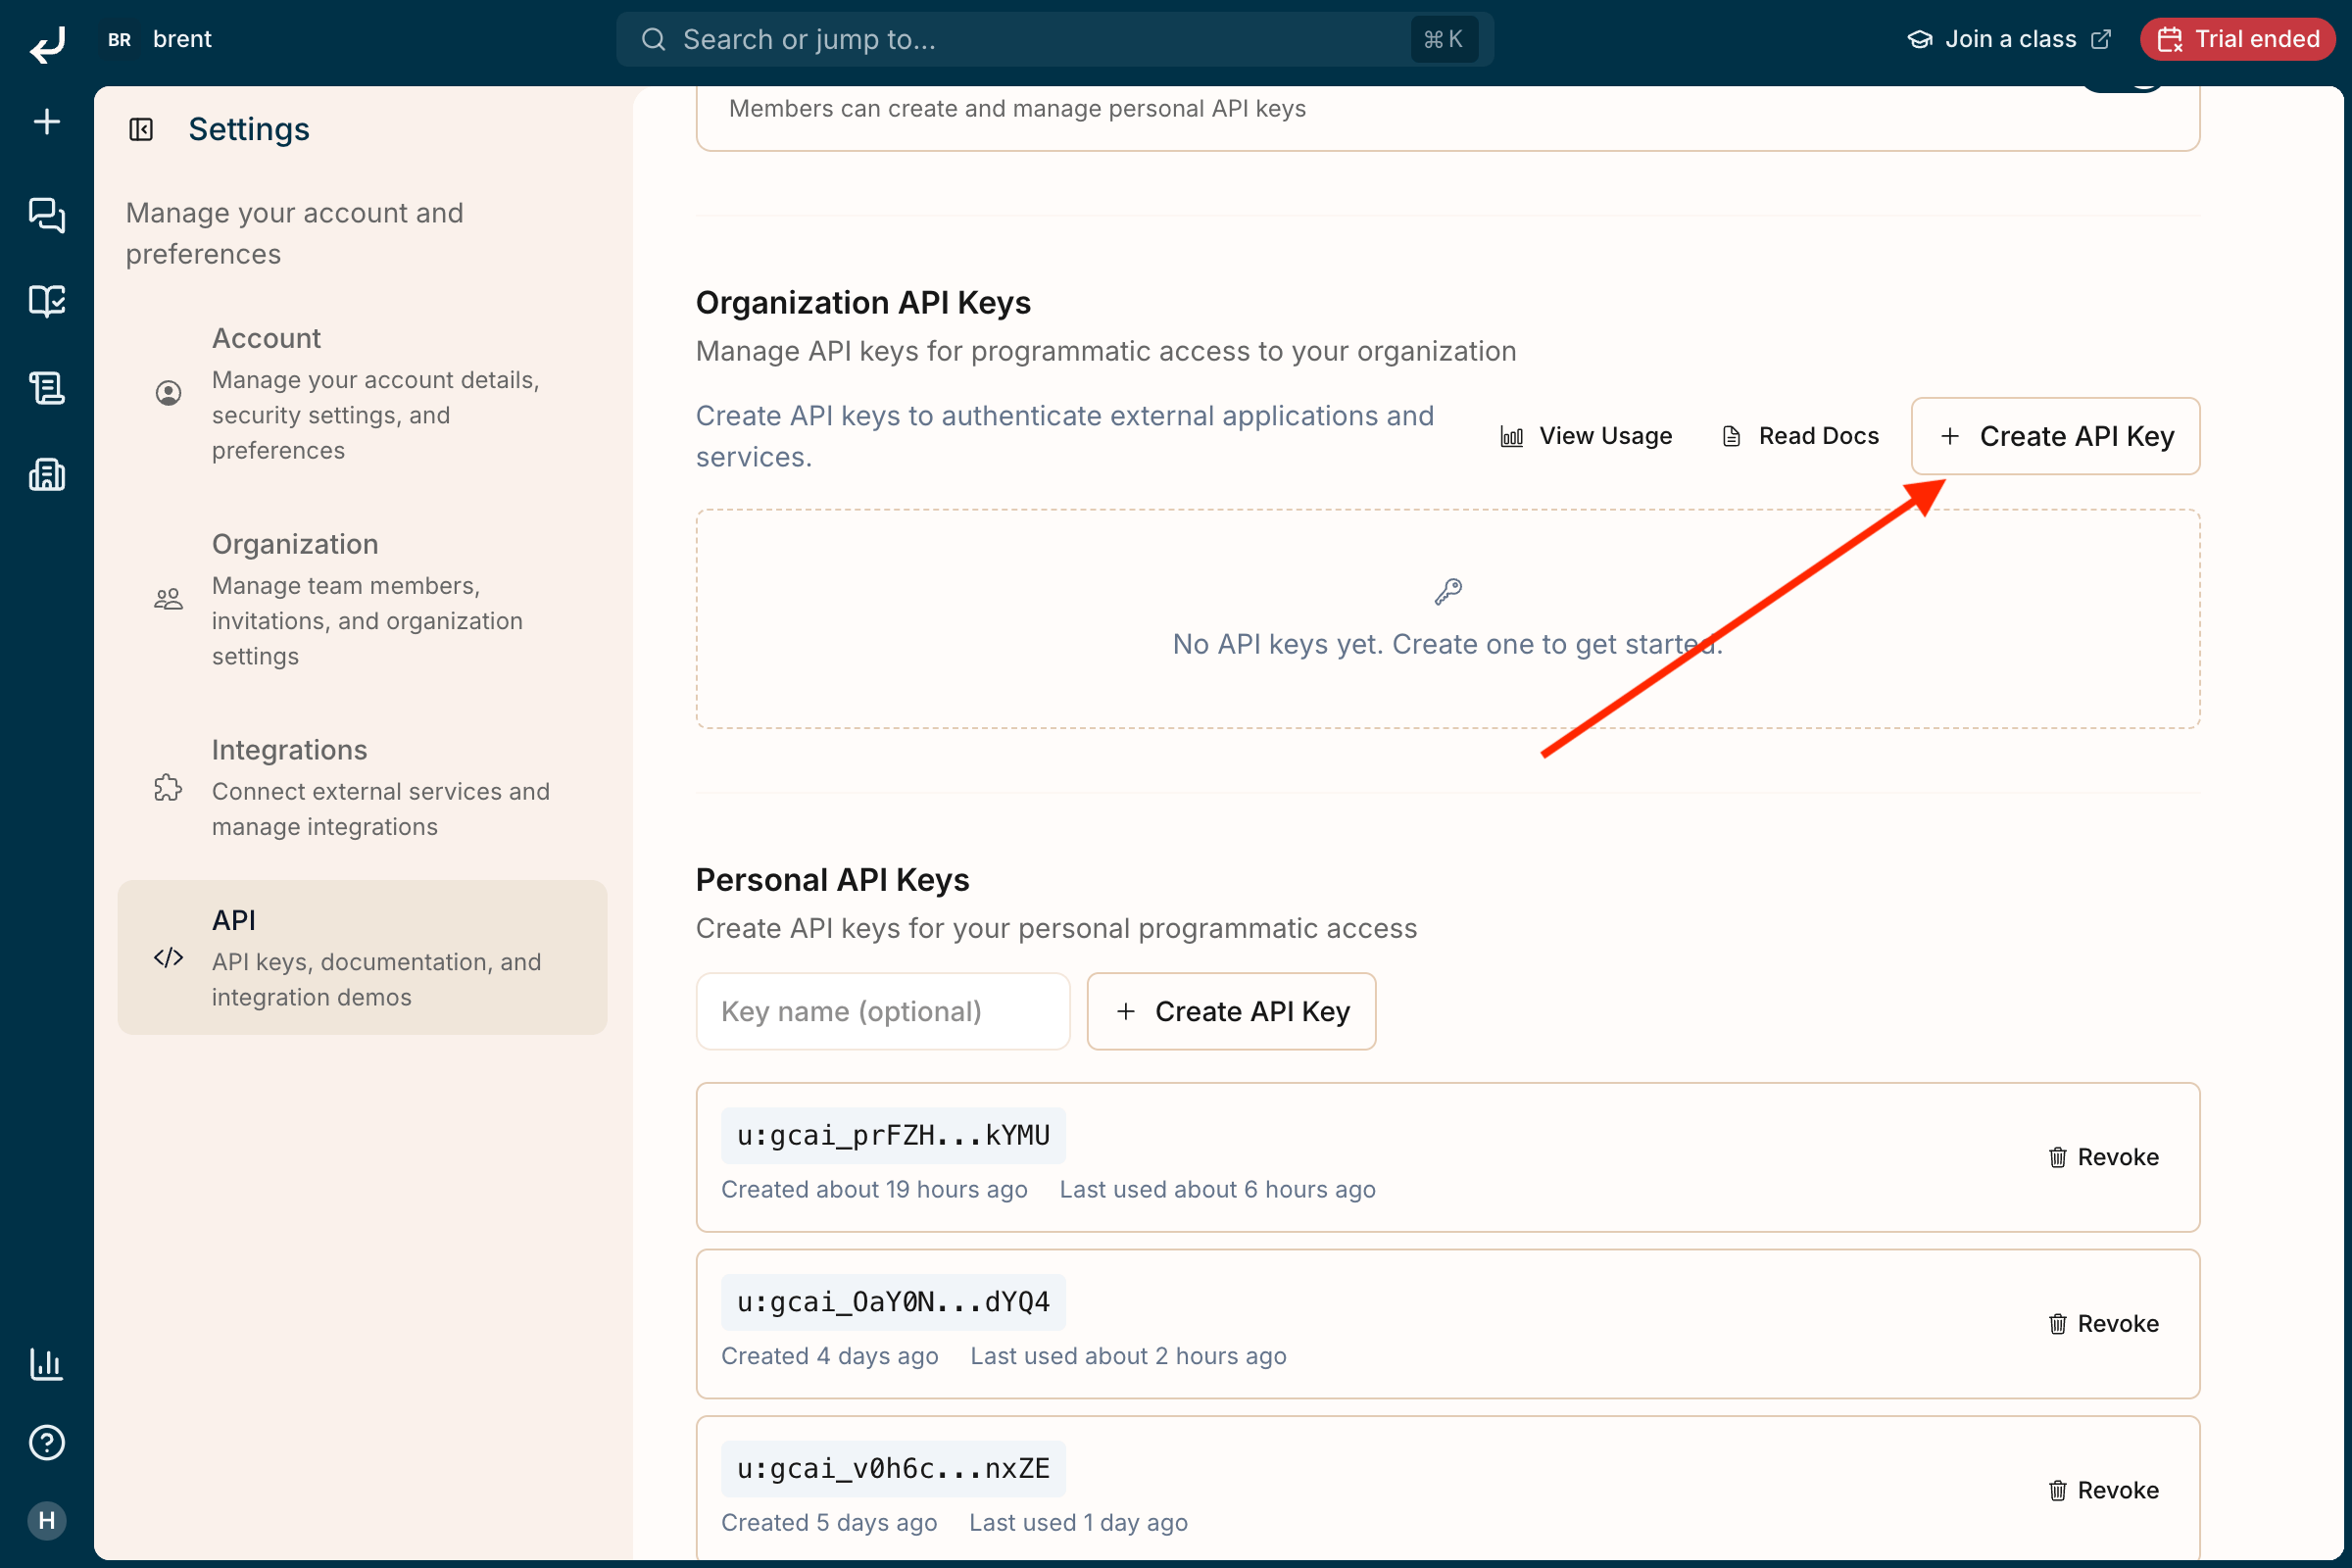Click 'Last used about 6 hours ago' text
The height and width of the screenshot is (1568, 2352).
coord(1217,1190)
